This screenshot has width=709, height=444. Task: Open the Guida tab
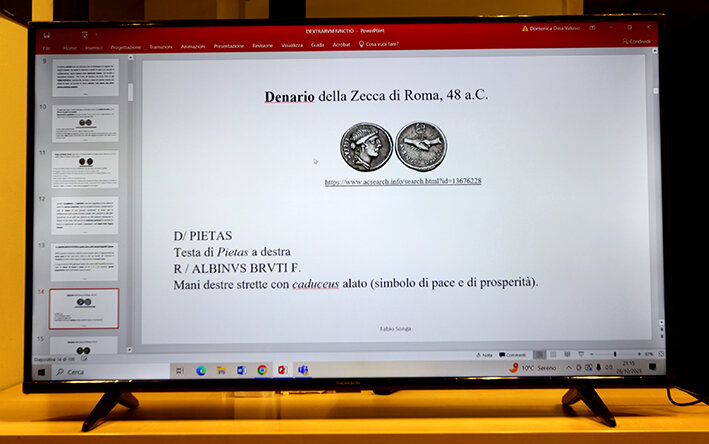317,44
